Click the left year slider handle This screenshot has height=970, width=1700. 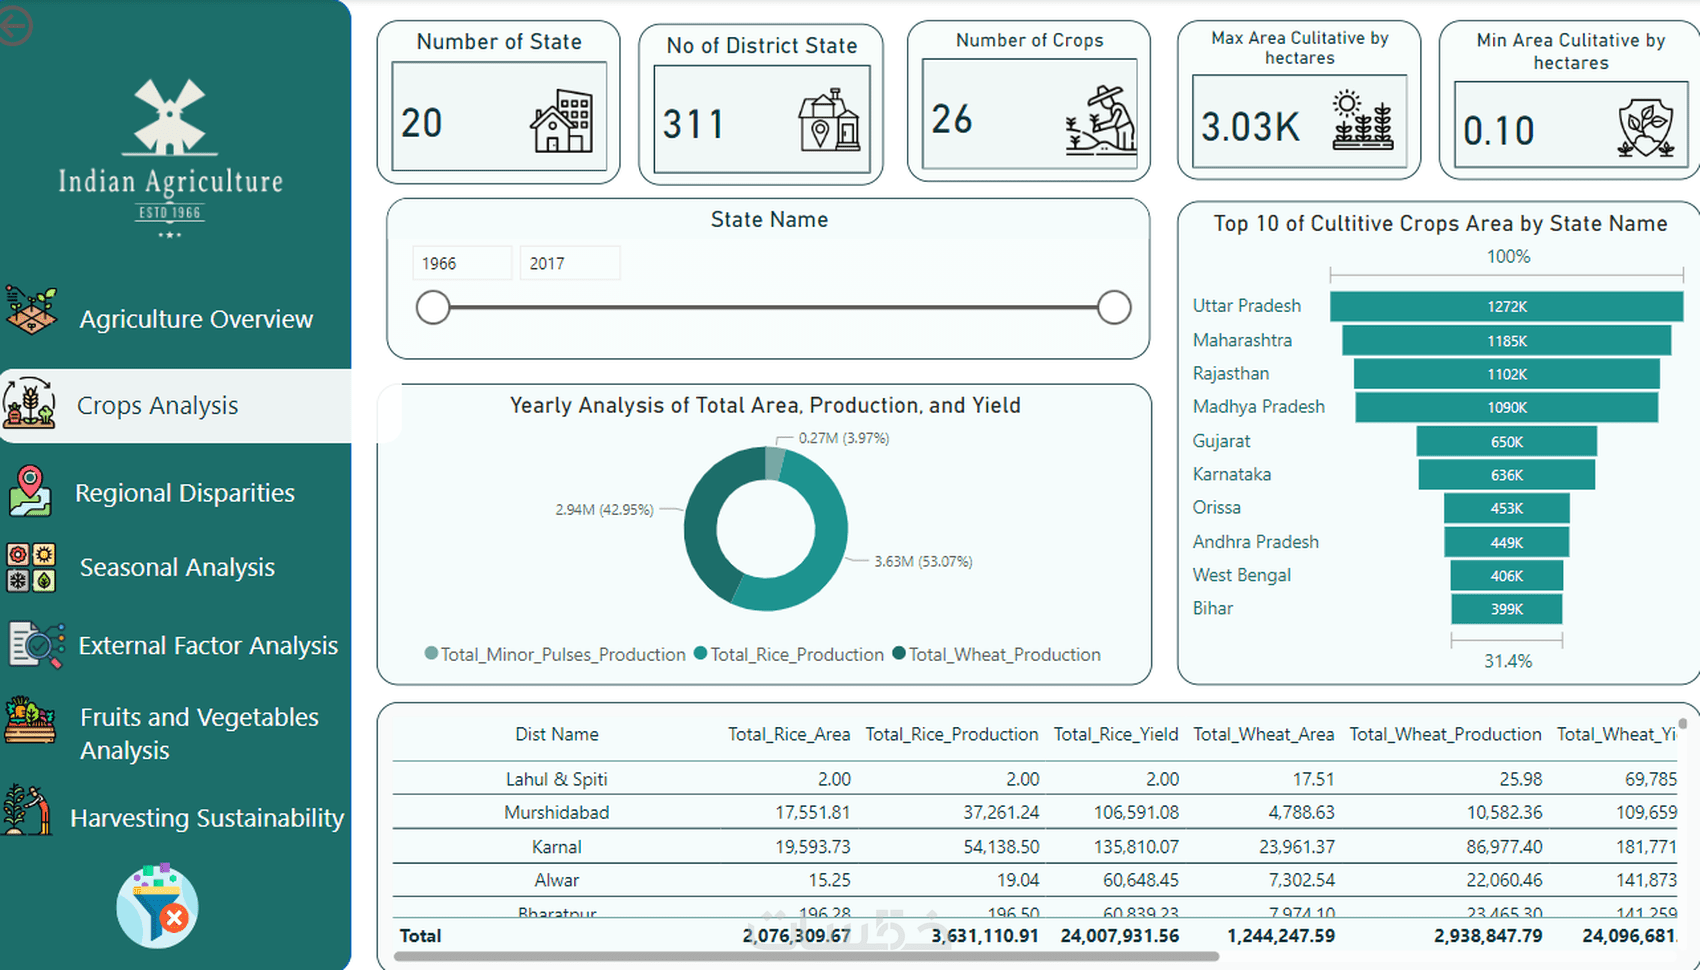click(433, 307)
